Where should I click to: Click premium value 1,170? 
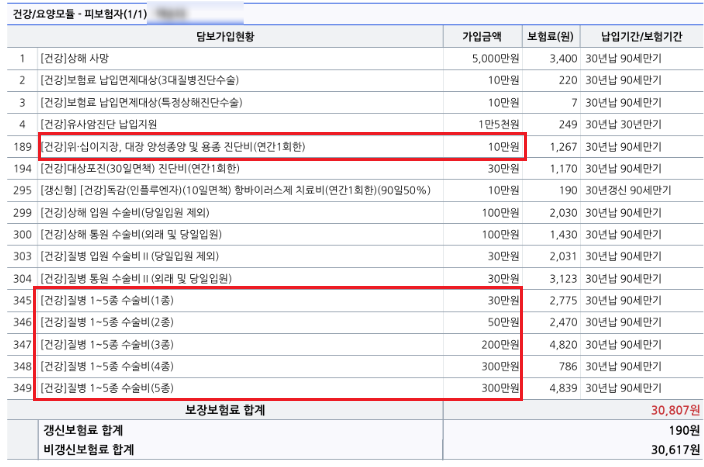(563, 168)
